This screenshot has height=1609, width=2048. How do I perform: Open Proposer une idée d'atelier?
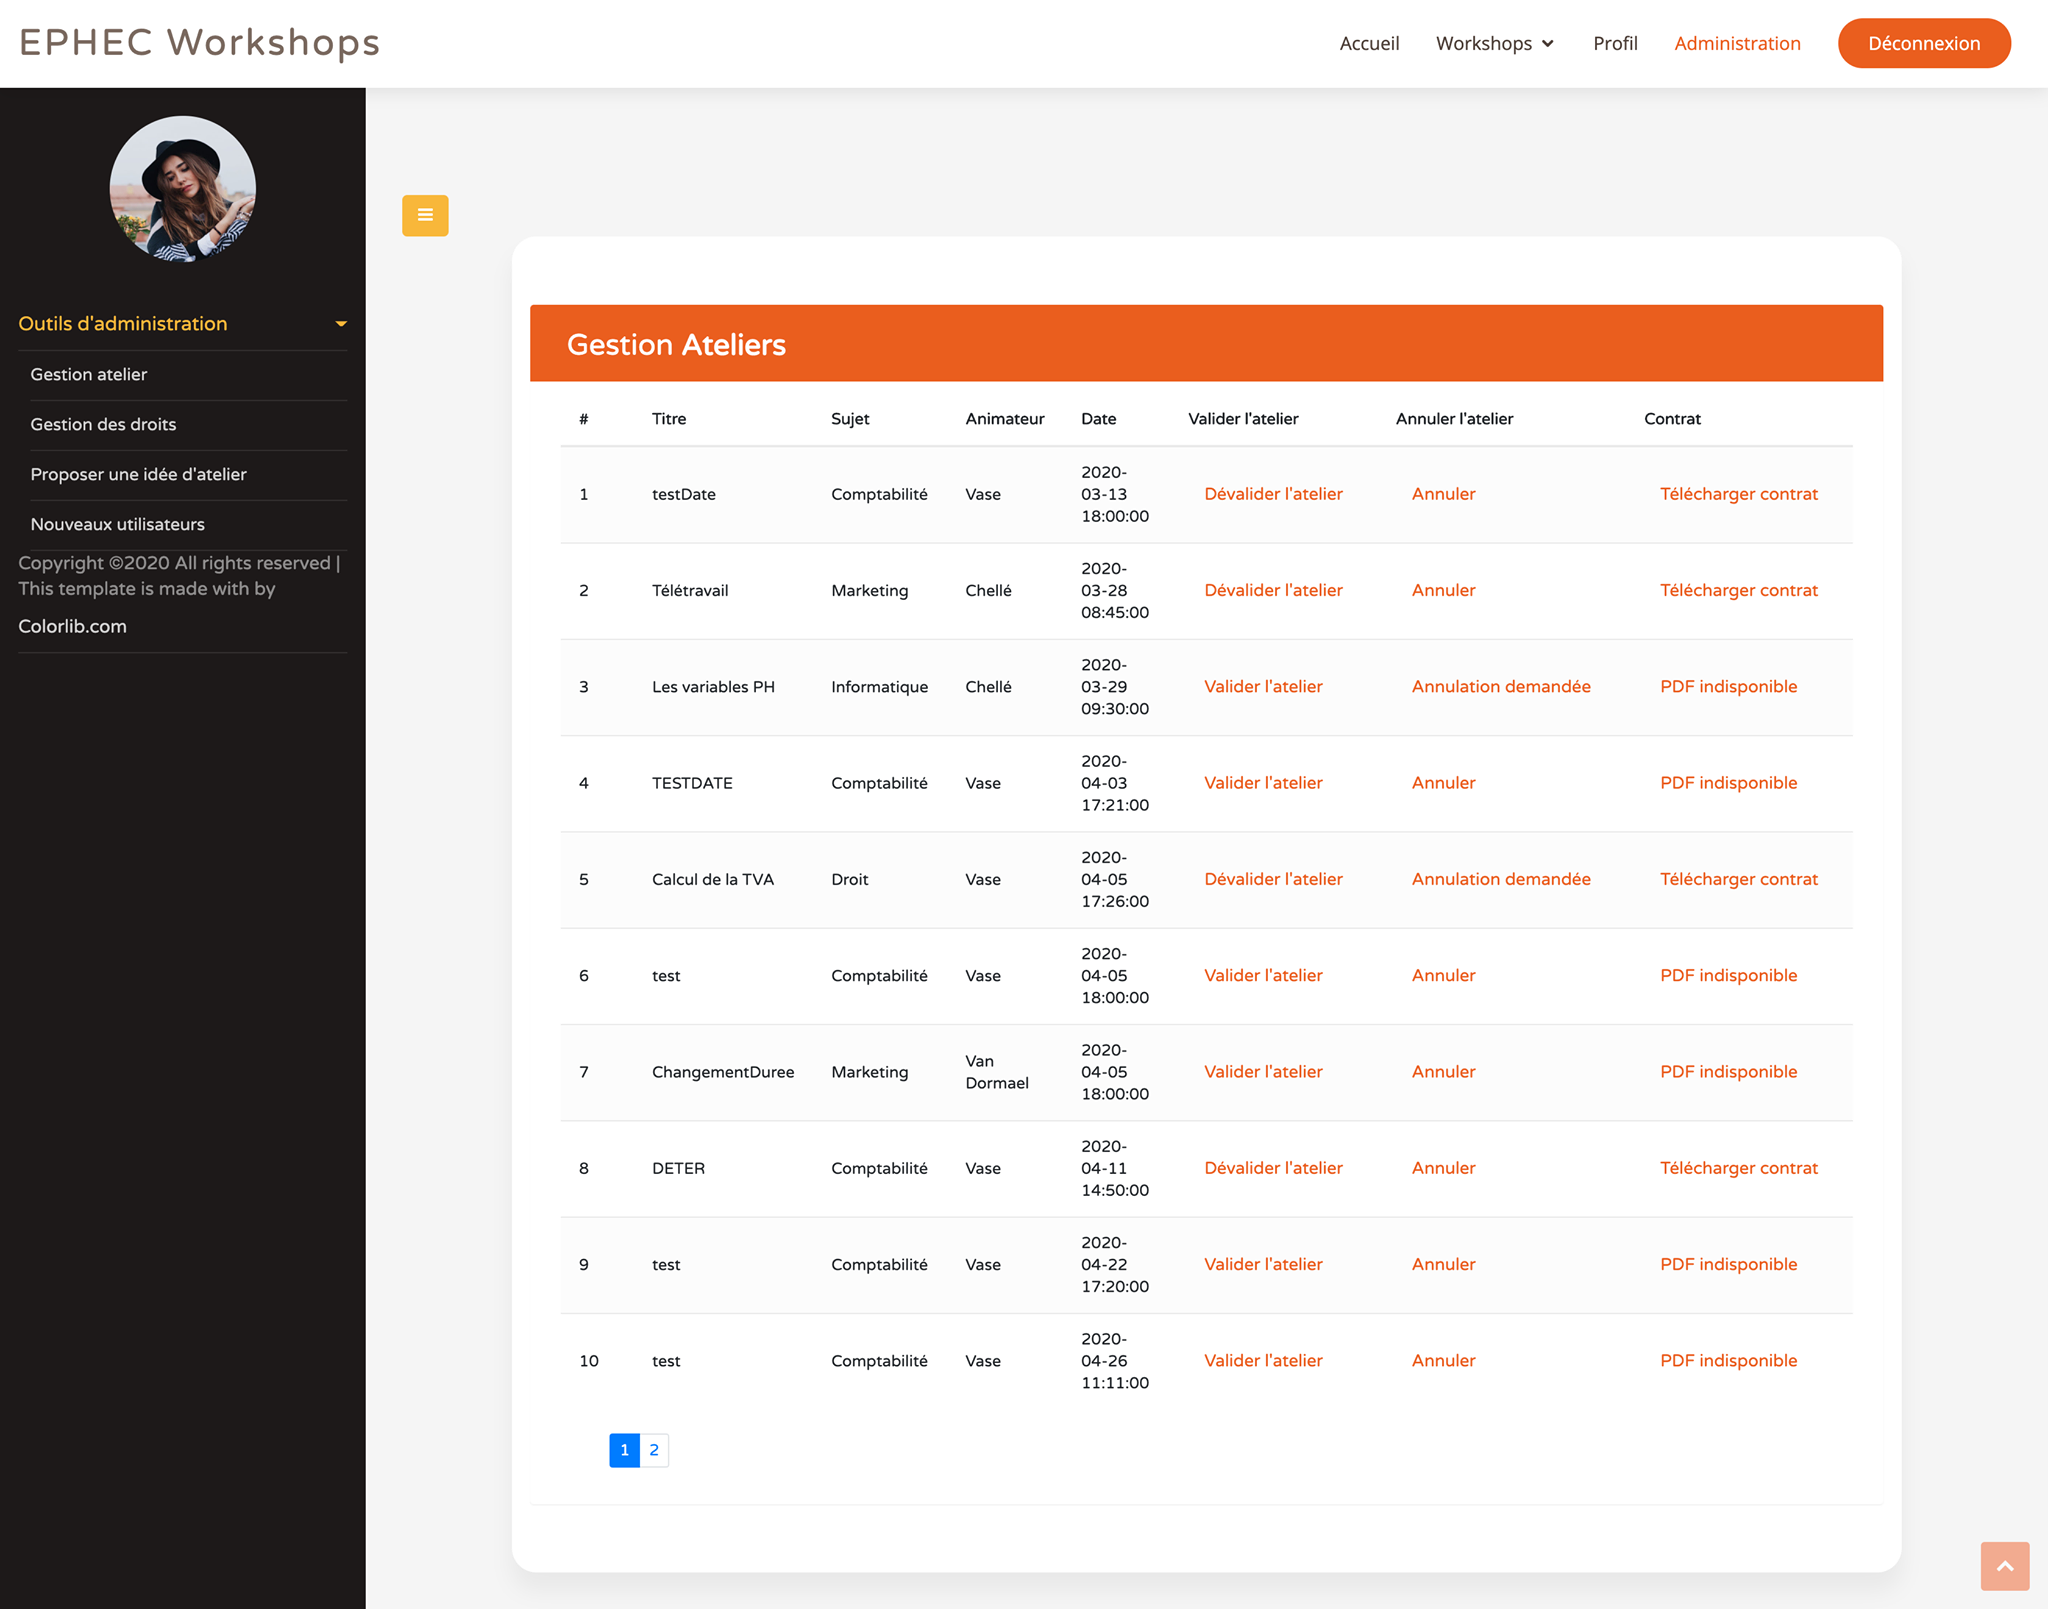click(138, 474)
